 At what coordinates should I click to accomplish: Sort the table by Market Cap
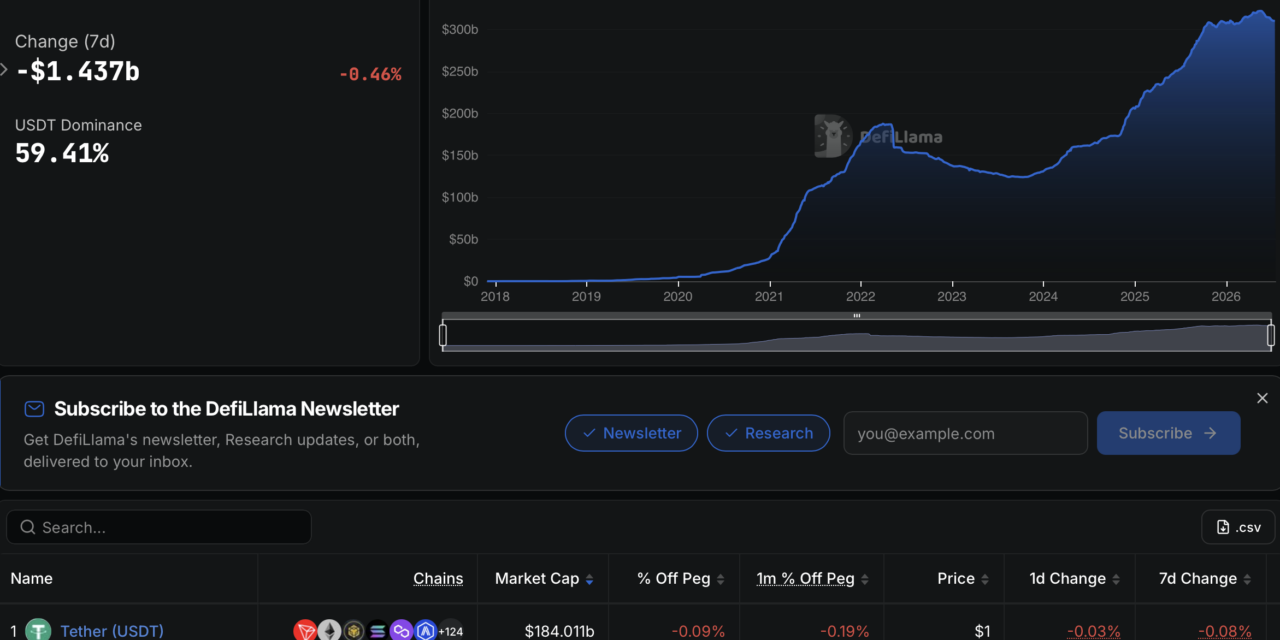544,579
